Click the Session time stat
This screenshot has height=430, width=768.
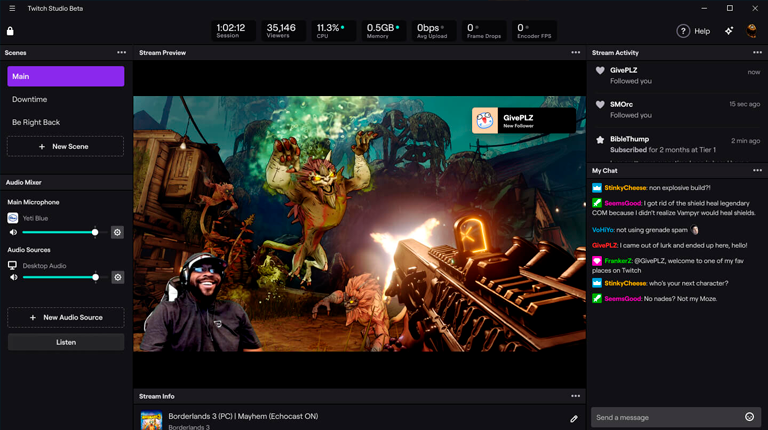pos(234,30)
